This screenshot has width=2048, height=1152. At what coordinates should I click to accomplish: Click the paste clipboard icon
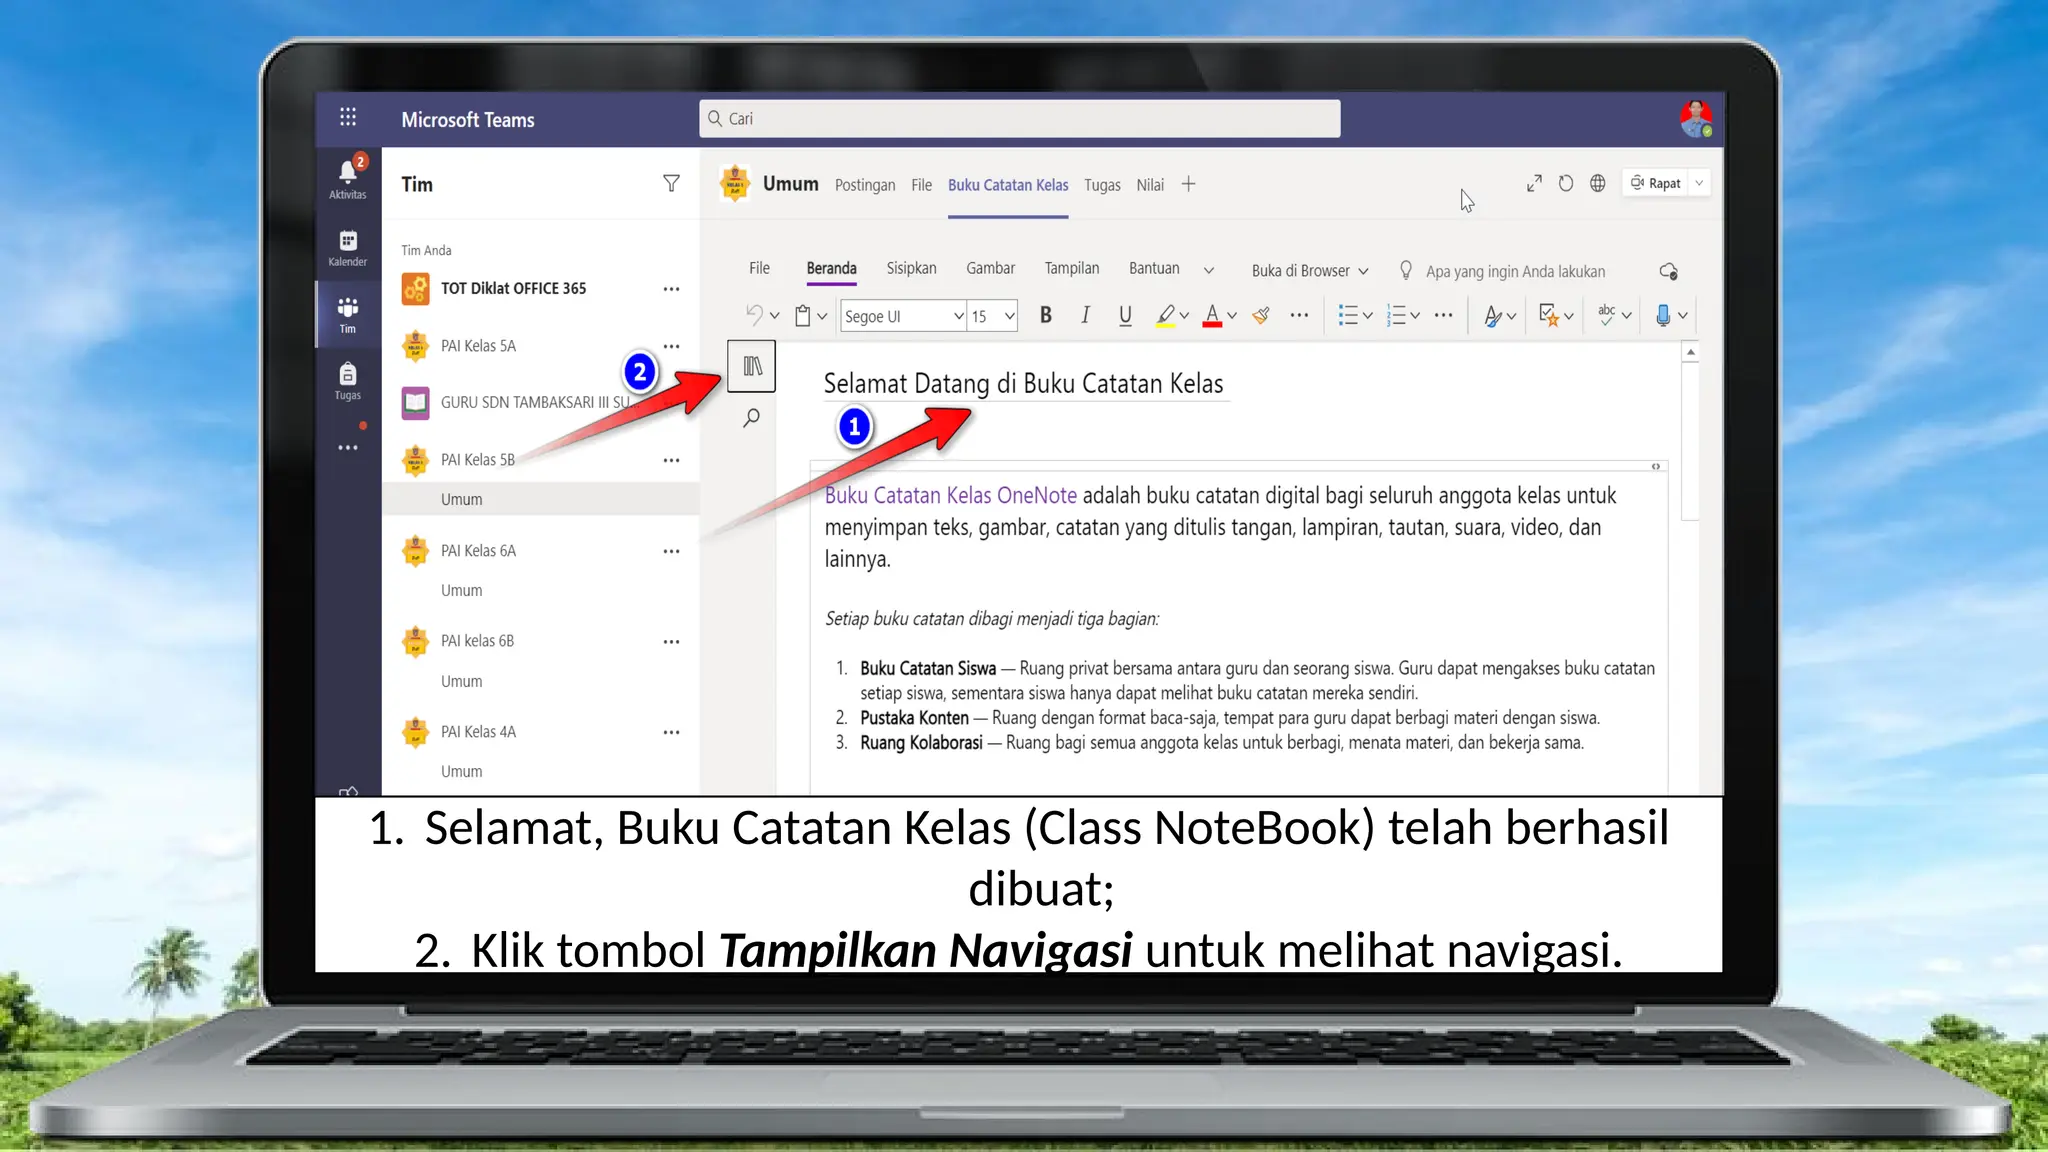(x=802, y=315)
